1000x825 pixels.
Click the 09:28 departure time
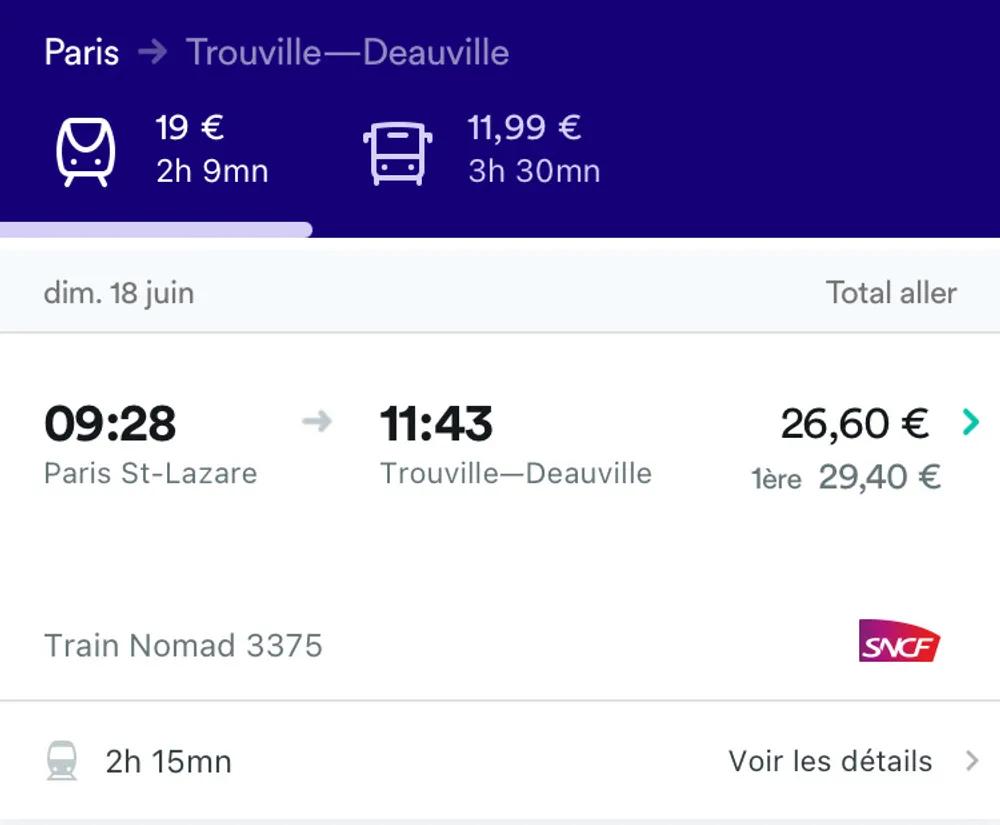110,424
